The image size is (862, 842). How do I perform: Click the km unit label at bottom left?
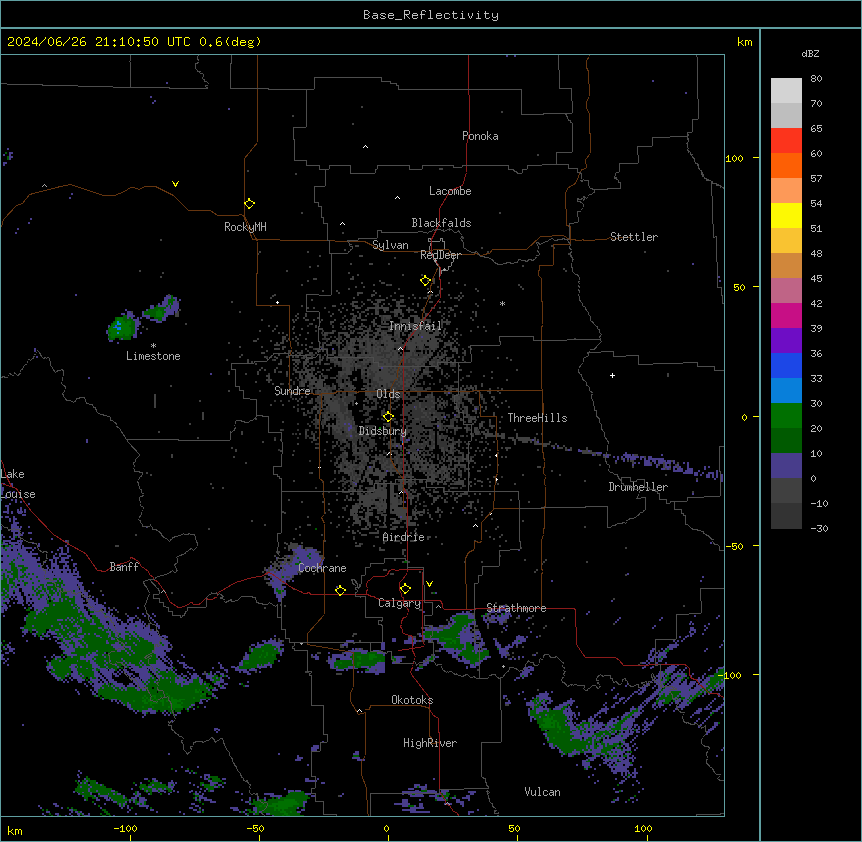tap(15, 831)
